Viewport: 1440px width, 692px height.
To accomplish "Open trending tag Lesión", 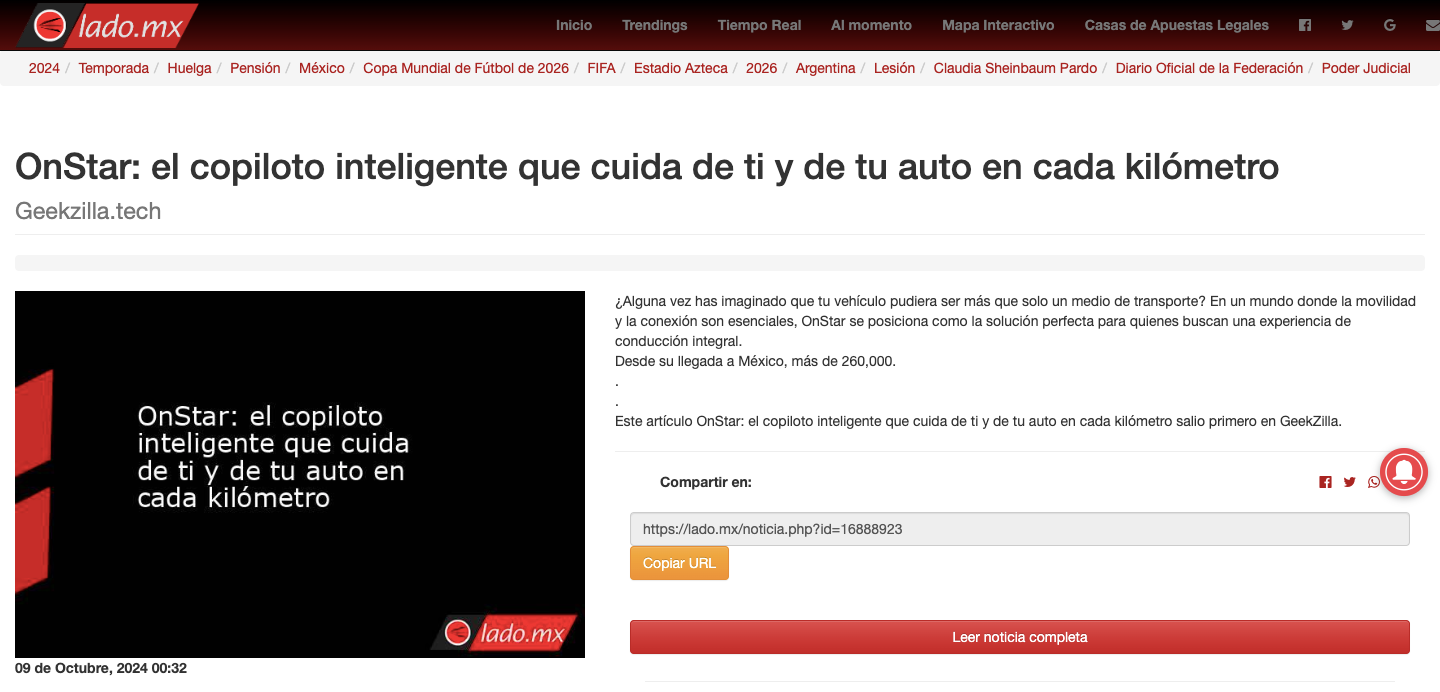I will coord(894,68).
